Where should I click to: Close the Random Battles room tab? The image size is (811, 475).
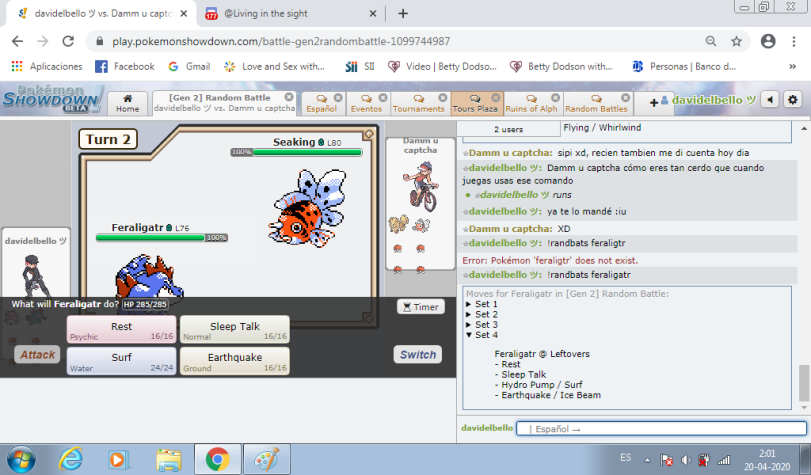pos(625,97)
